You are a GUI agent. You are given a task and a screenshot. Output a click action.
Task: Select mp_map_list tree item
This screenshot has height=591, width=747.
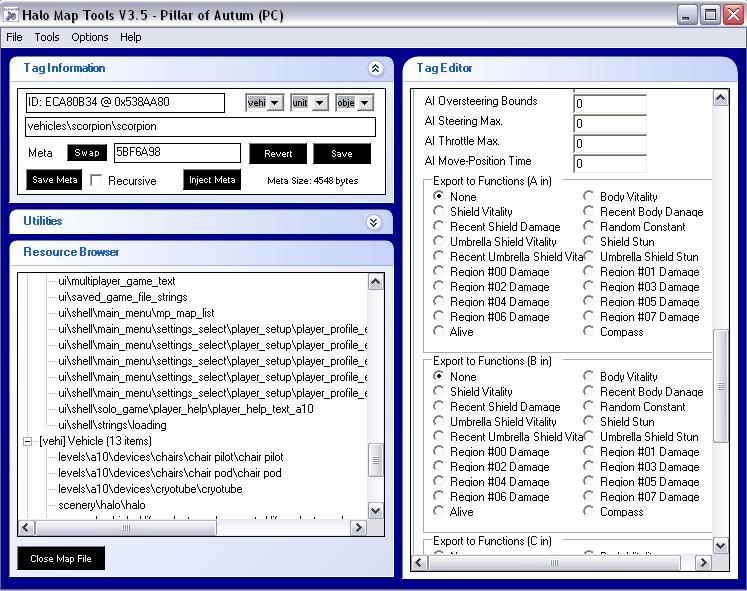click(x=136, y=313)
